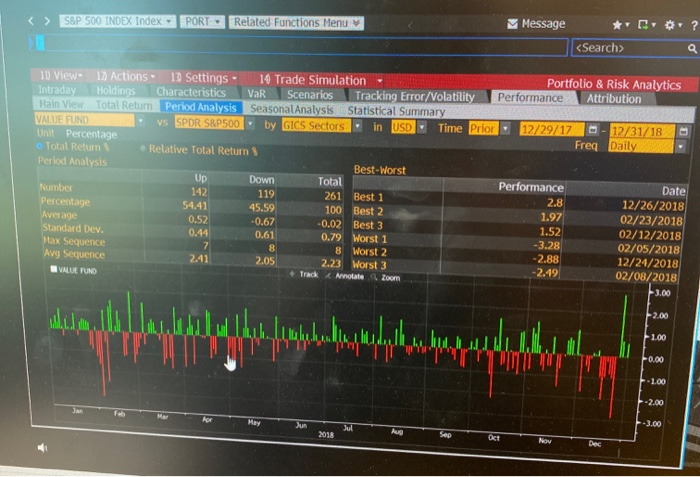The height and width of the screenshot is (477, 700).
Task: Switch to the Attribution tab
Action: (x=613, y=99)
